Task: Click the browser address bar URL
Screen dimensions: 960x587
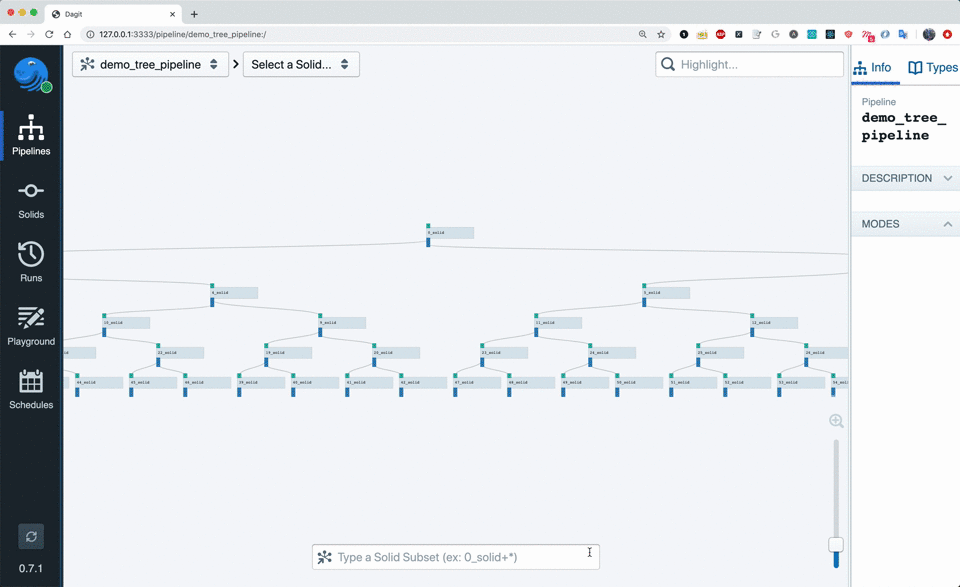Action: (x=182, y=34)
